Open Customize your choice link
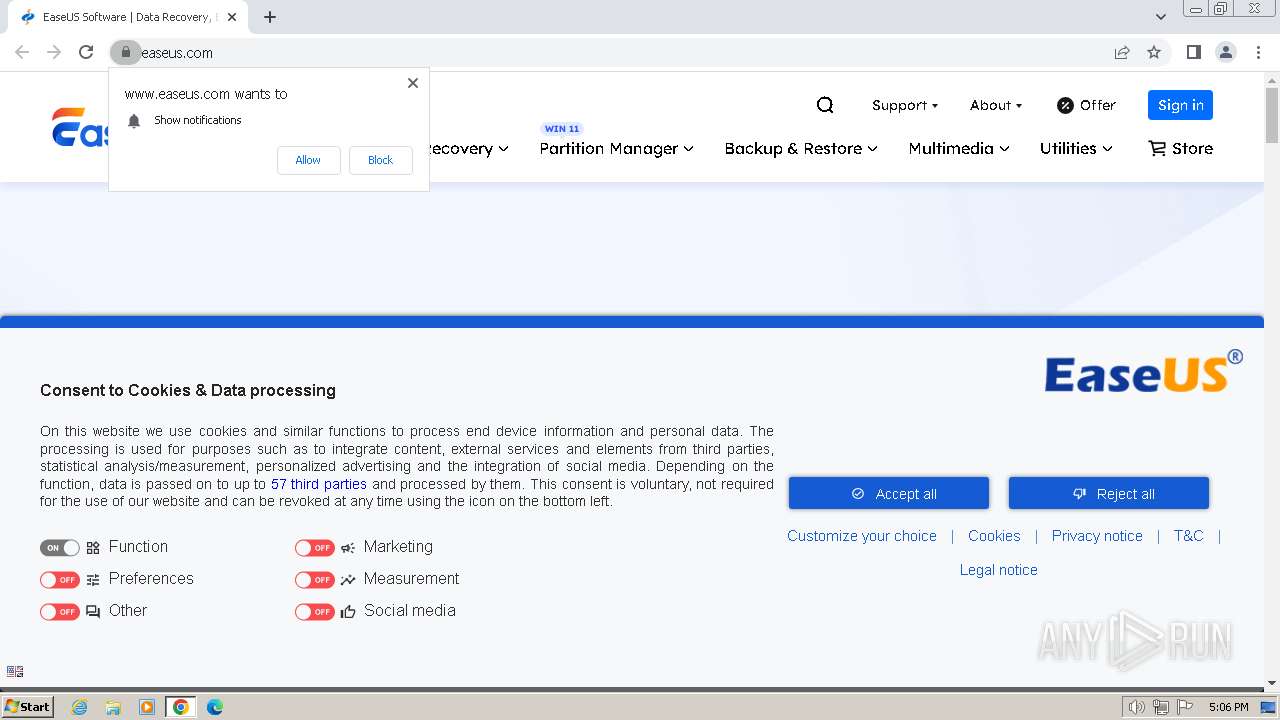 click(862, 536)
